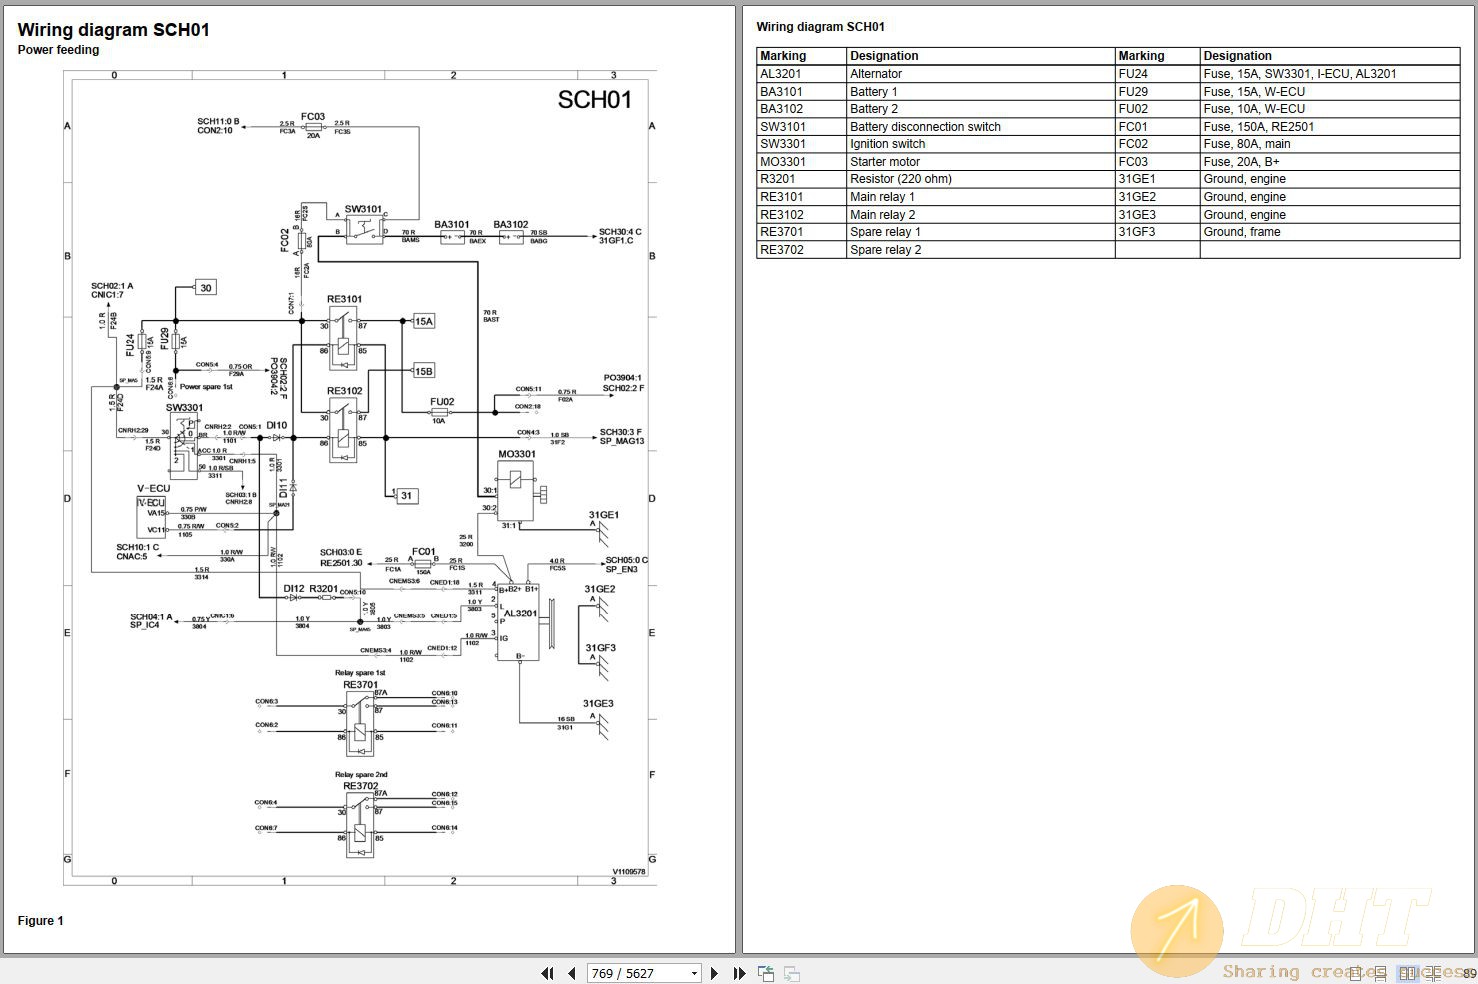
Task: Click the boxed '15B' terminal label
Action: point(424,371)
